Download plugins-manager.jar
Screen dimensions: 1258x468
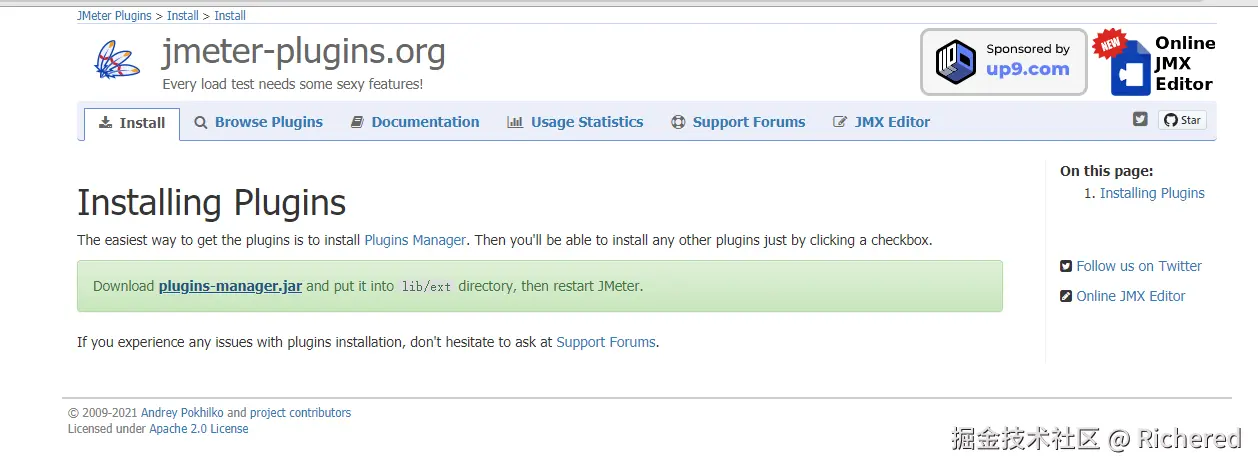pyautogui.click(x=230, y=286)
